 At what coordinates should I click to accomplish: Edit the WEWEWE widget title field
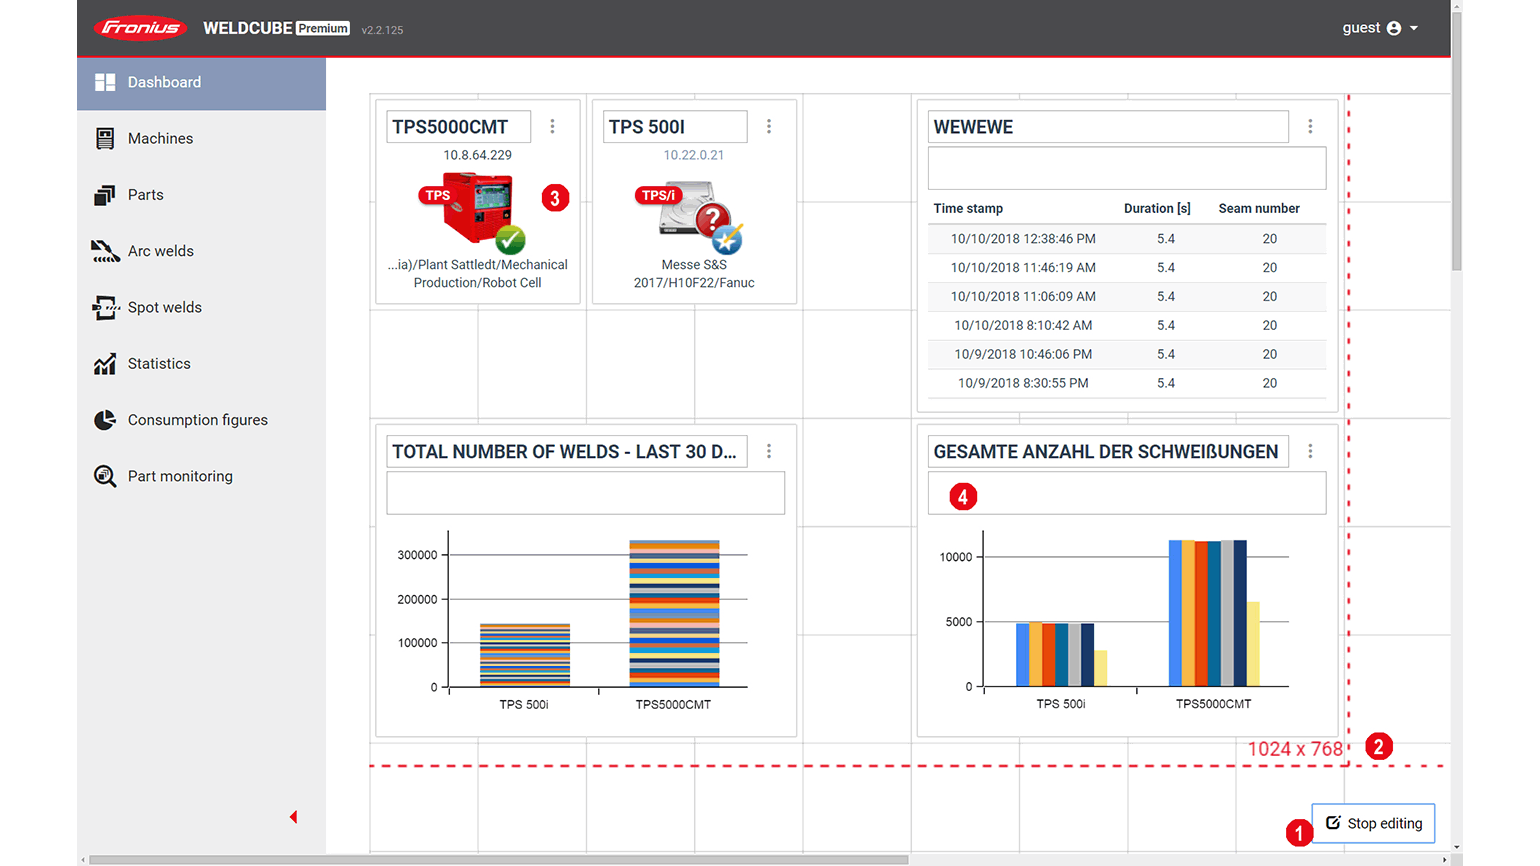[x=1107, y=127]
